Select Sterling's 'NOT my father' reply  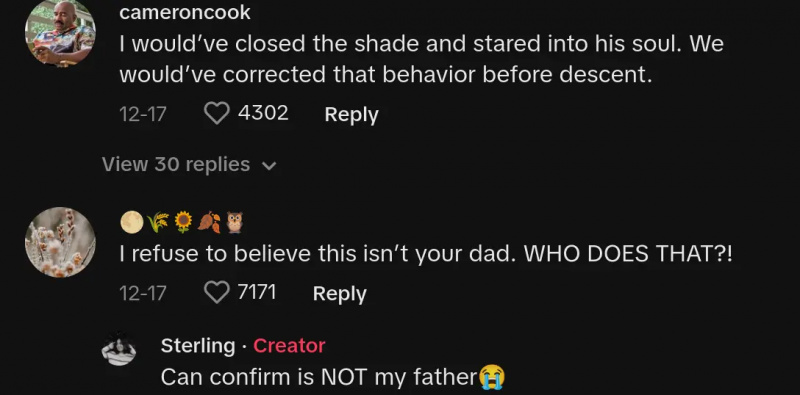click(333, 378)
